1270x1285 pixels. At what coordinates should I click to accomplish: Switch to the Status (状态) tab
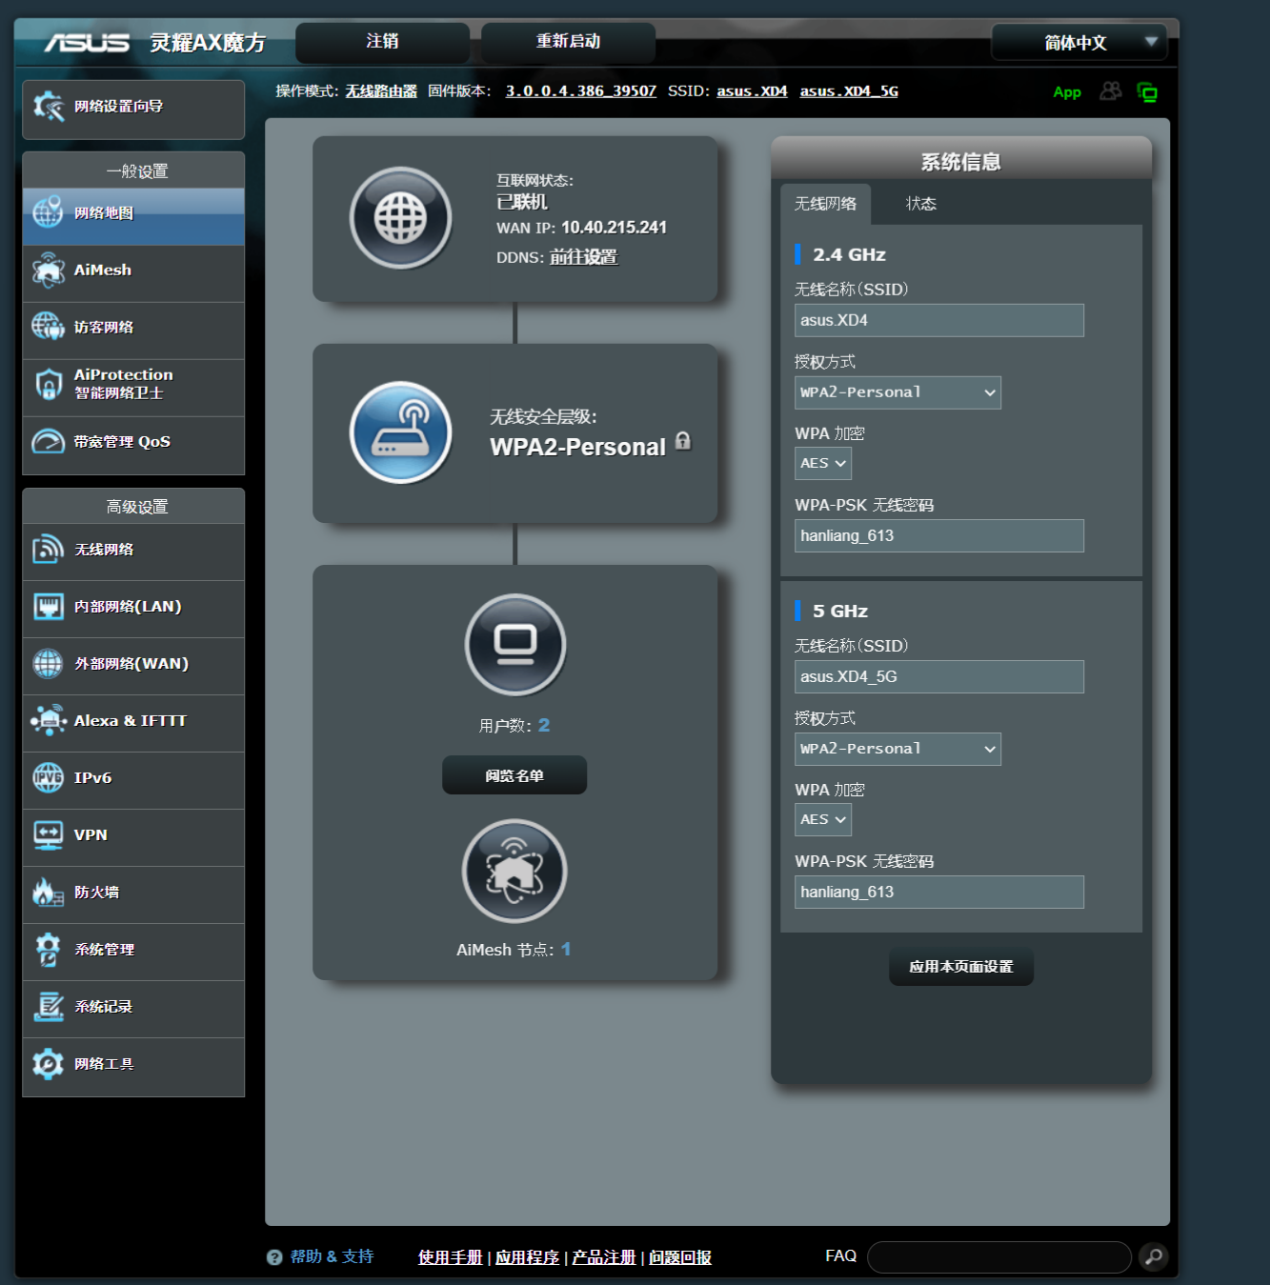coord(921,204)
